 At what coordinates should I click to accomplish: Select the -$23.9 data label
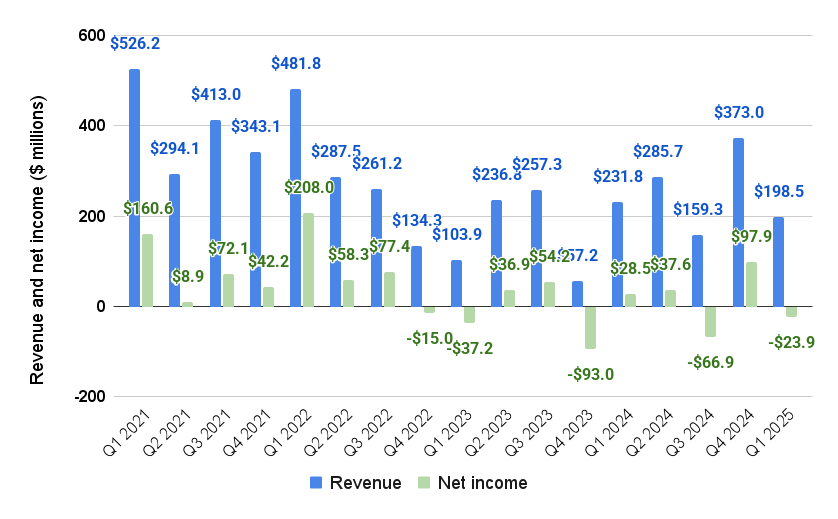(x=791, y=342)
